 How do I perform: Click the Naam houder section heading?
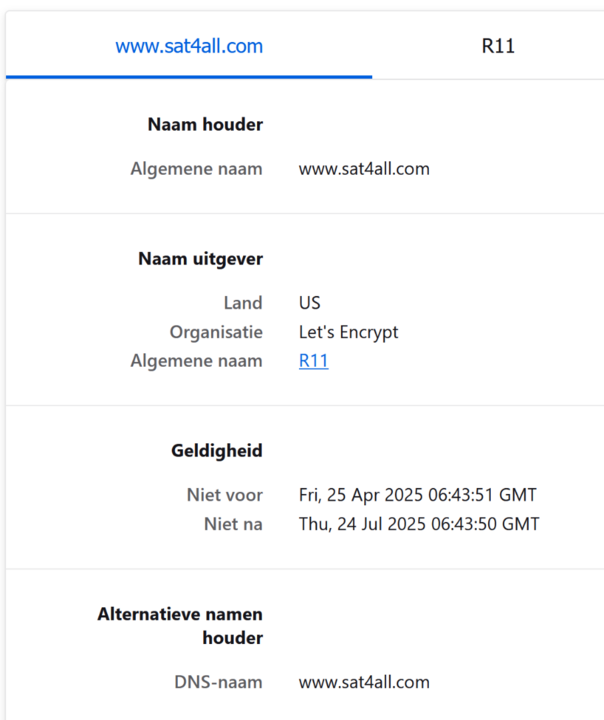click(205, 125)
